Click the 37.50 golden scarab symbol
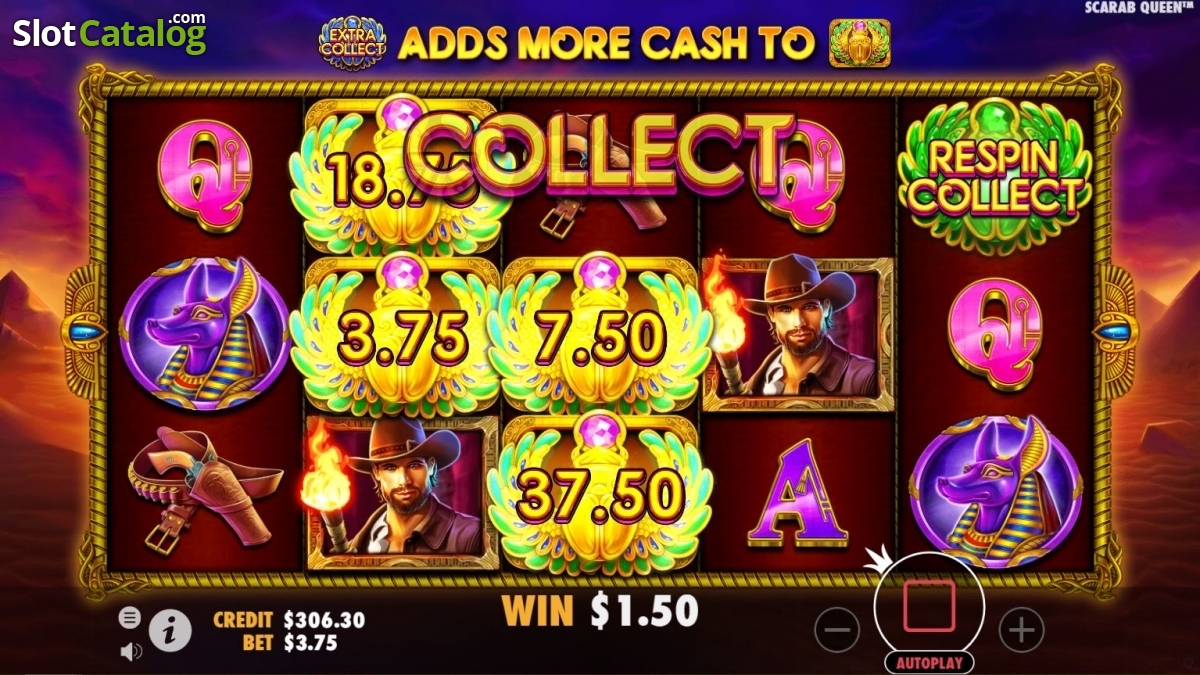 click(x=601, y=492)
